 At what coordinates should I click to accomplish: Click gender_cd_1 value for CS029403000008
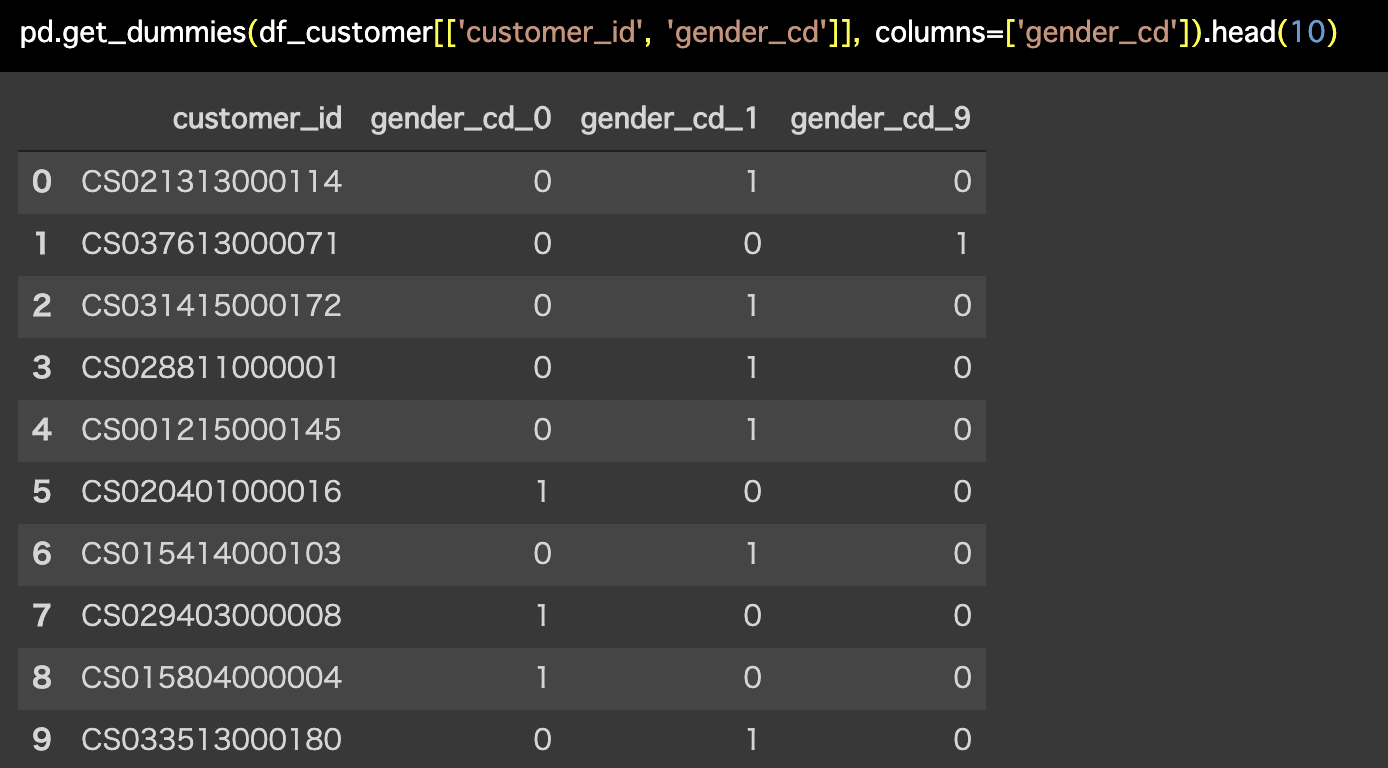pyautogui.click(x=752, y=616)
